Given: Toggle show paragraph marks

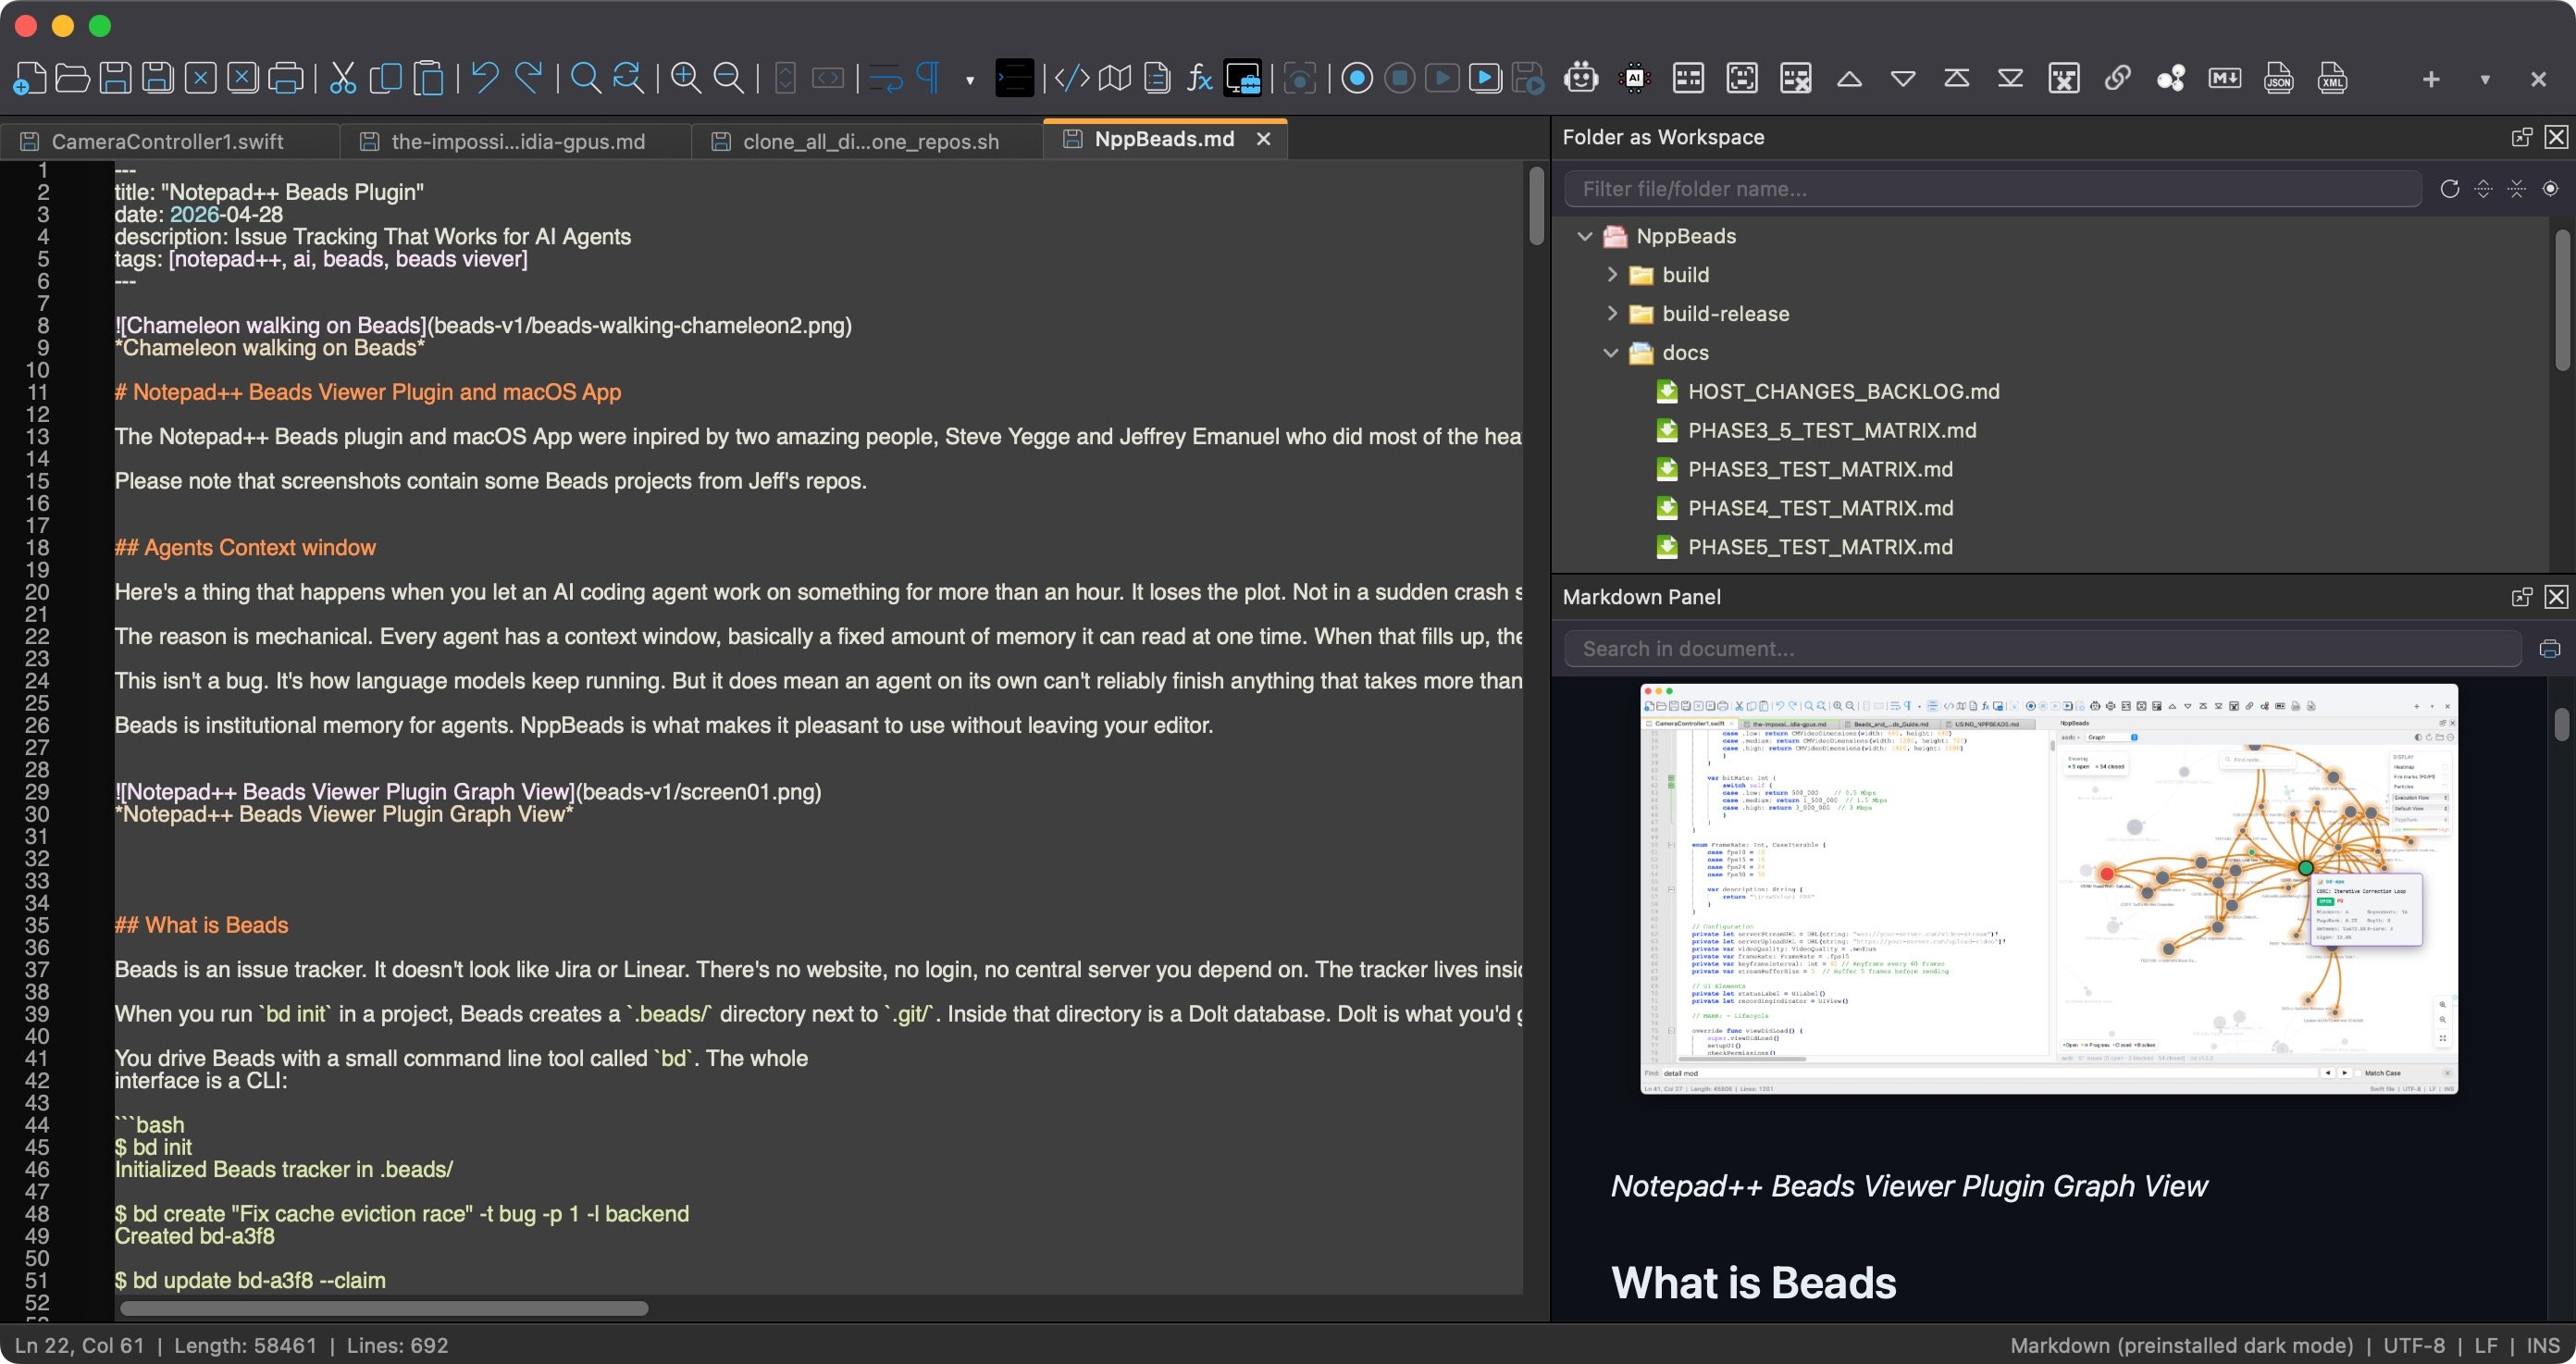Looking at the screenshot, I should pyautogui.click(x=929, y=78).
